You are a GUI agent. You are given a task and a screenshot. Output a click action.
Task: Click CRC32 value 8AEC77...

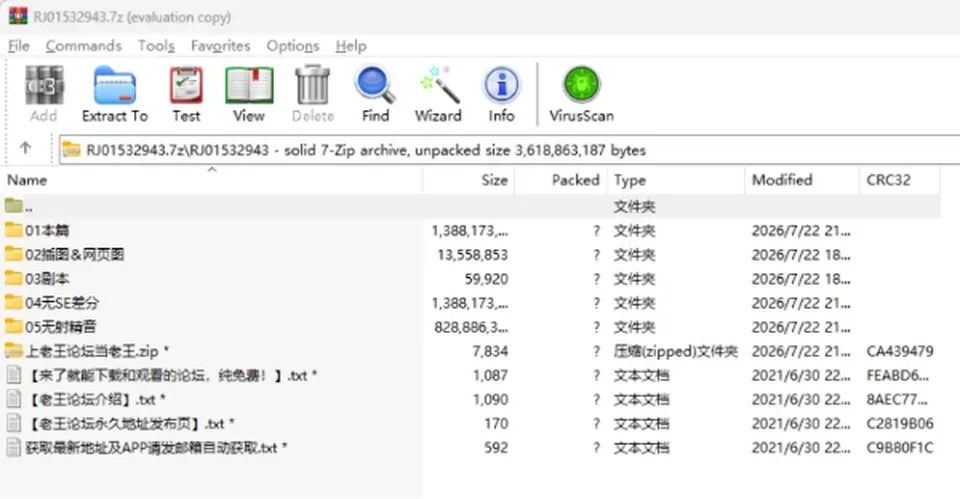(897, 399)
